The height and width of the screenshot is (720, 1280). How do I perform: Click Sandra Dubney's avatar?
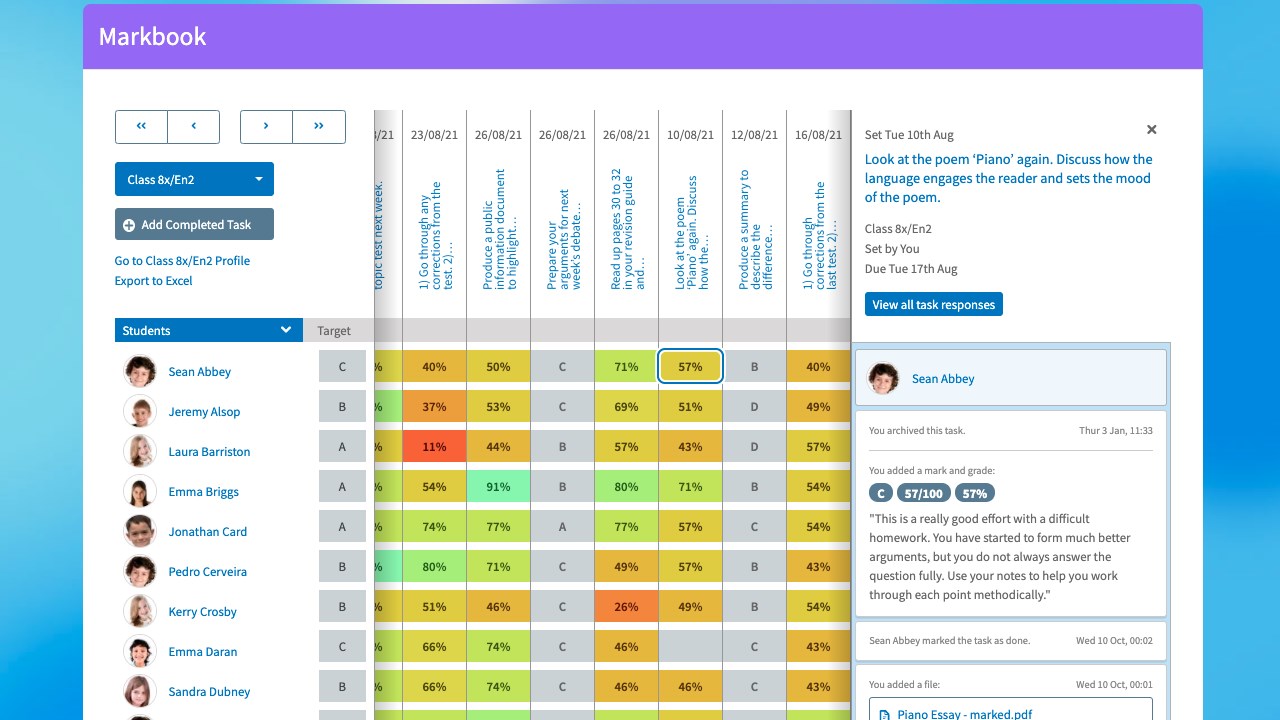(x=140, y=691)
